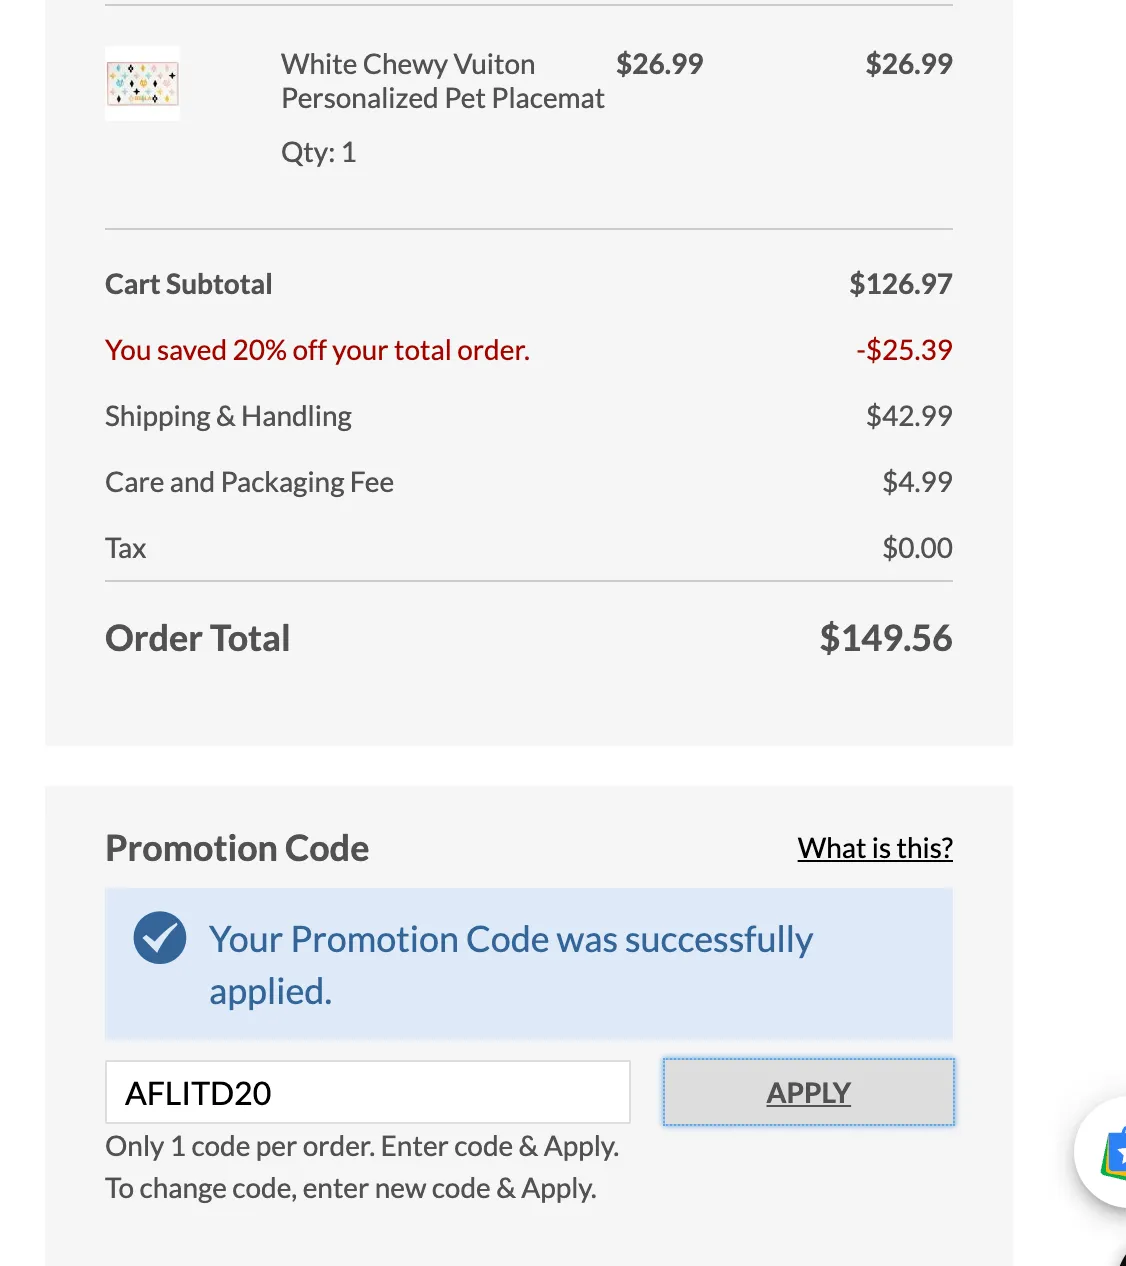Open the 'What is this?' promotion help link
This screenshot has width=1126, height=1266.
click(x=874, y=847)
